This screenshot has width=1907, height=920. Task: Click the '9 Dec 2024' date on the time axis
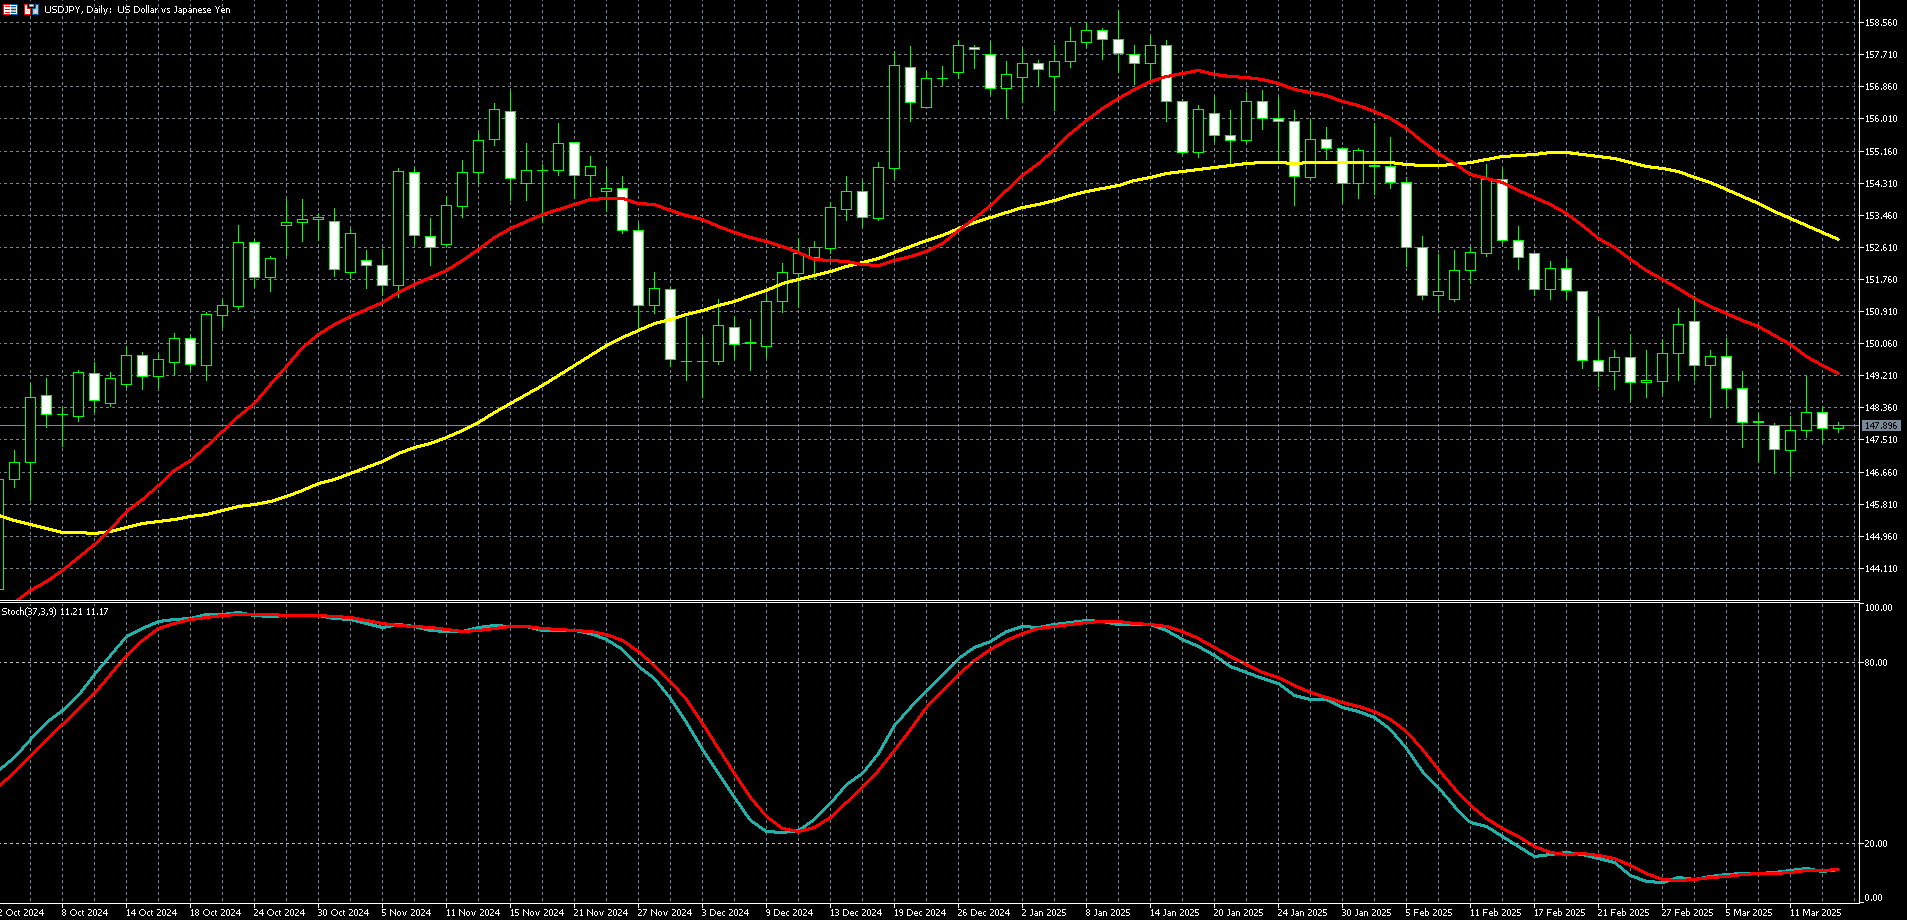789,913
